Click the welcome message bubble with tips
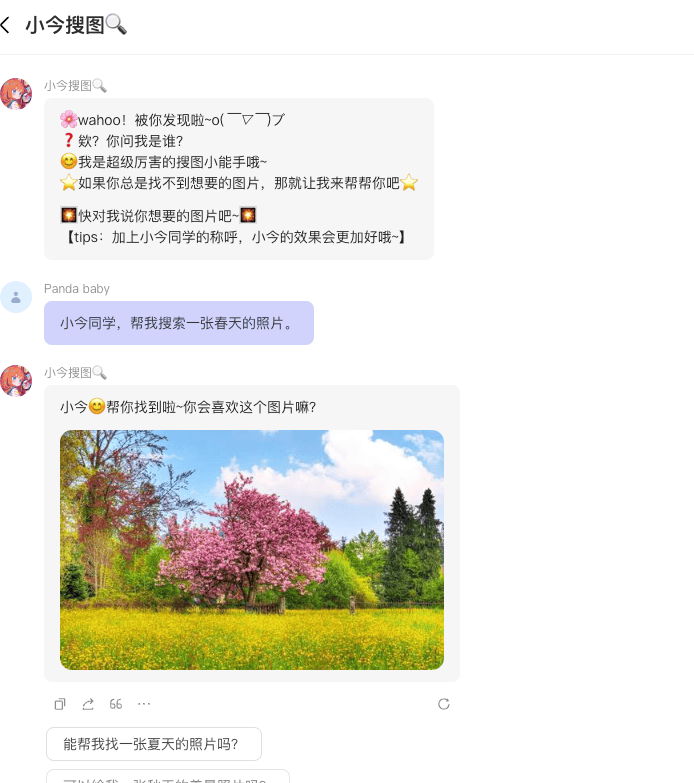694x783 pixels. pos(239,179)
